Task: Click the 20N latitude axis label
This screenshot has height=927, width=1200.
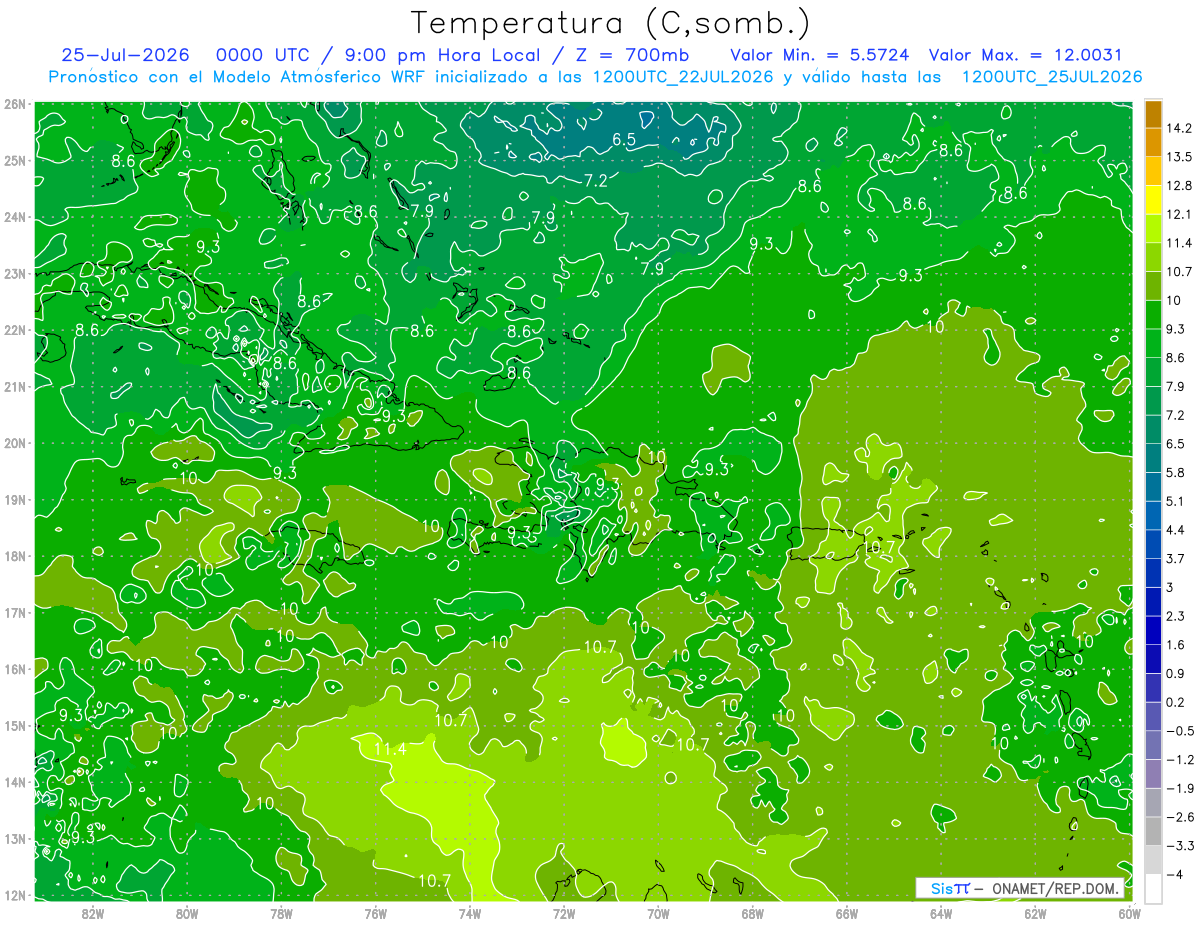Action: click(x=15, y=443)
